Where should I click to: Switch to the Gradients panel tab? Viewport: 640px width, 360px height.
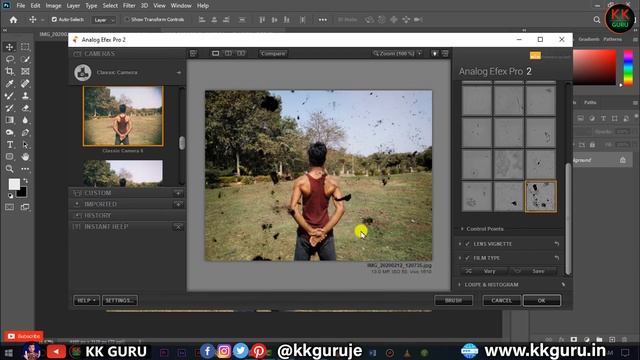coord(589,39)
